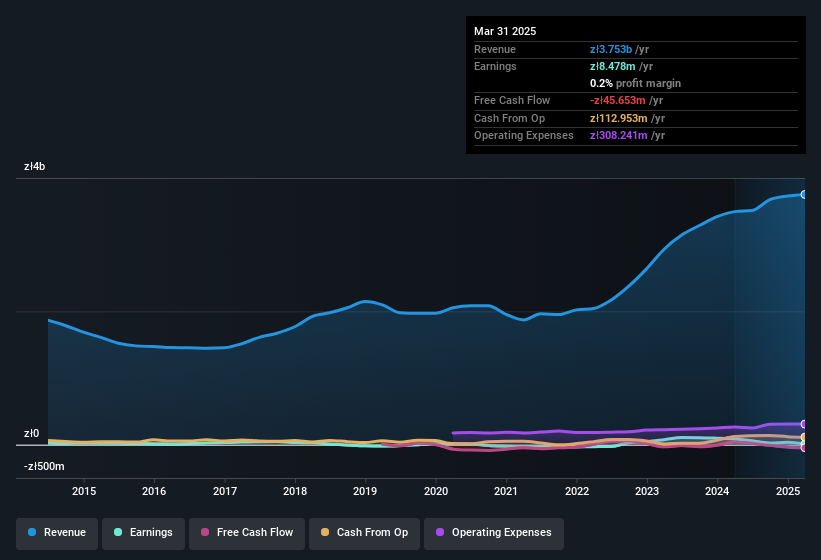Click the zł112.953m cash from op value
The width and height of the screenshot is (821, 560).
tap(618, 118)
